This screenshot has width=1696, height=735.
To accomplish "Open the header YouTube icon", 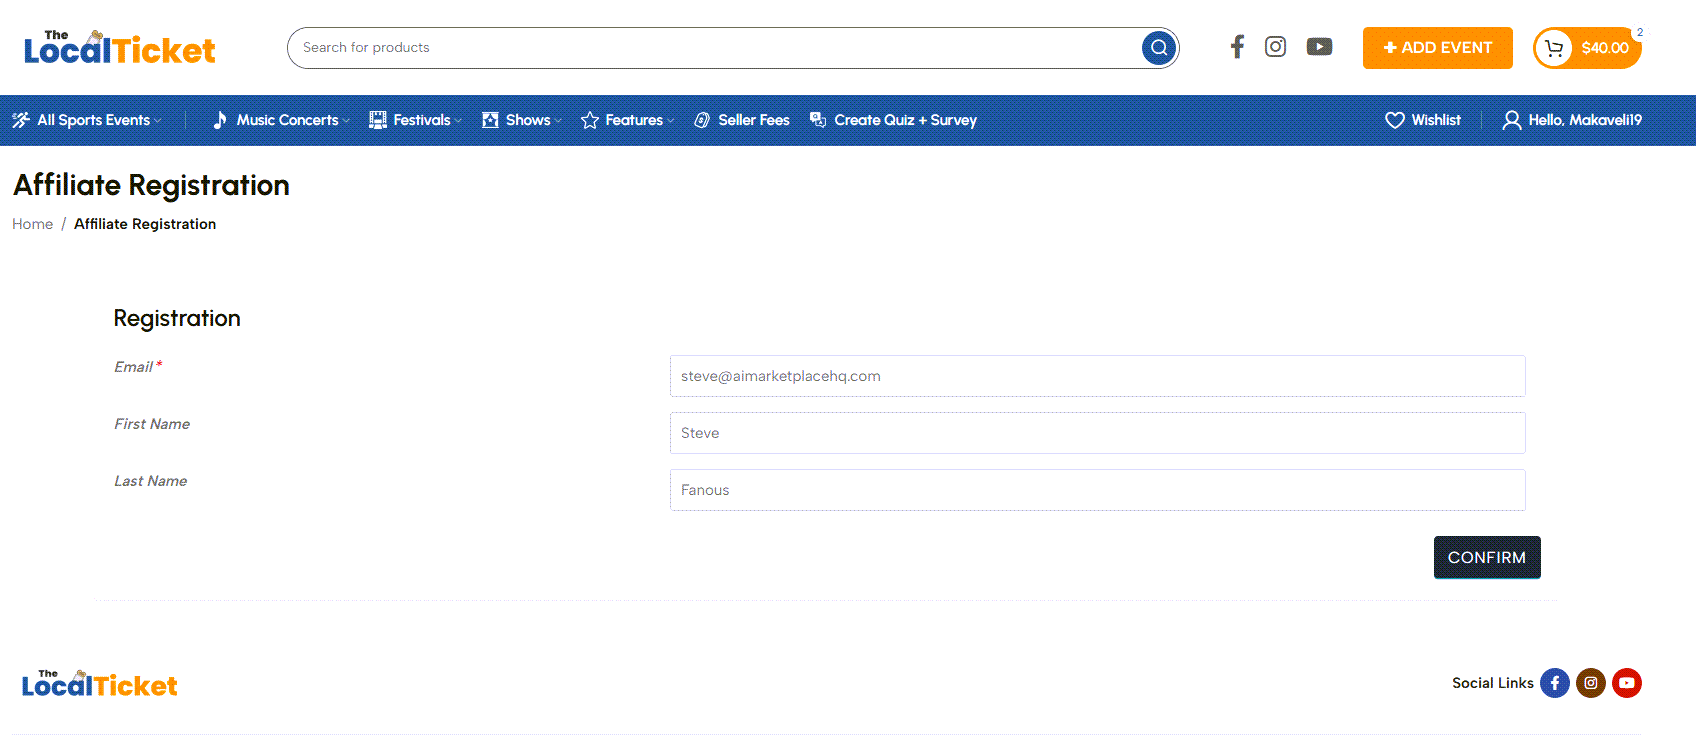I will pos(1319,47).
